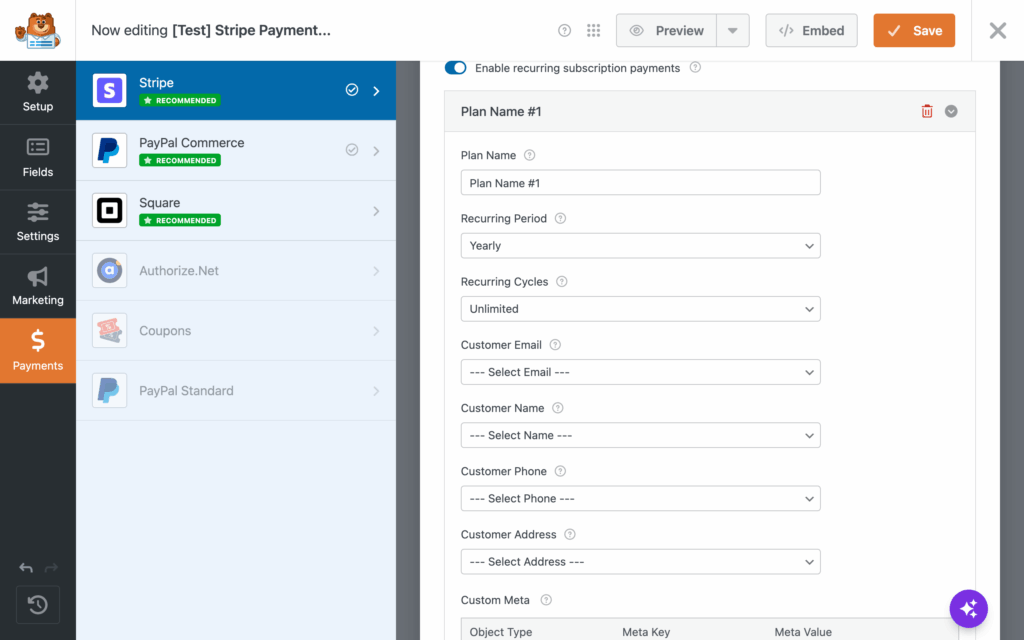The width and height of the screenshot is (1024, 640).
Task: Click the Square logo icon
Action: 110,211
